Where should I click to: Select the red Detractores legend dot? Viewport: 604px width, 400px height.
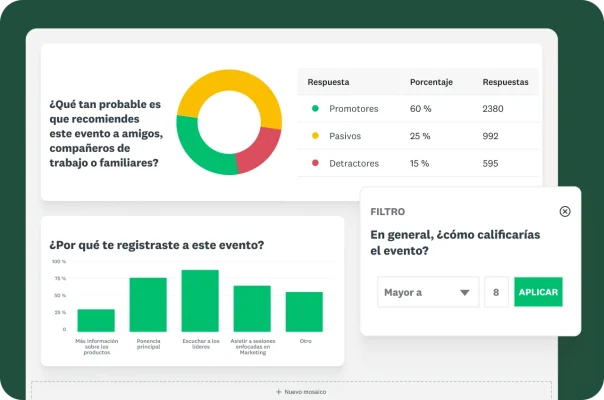(x=315, y=163)
